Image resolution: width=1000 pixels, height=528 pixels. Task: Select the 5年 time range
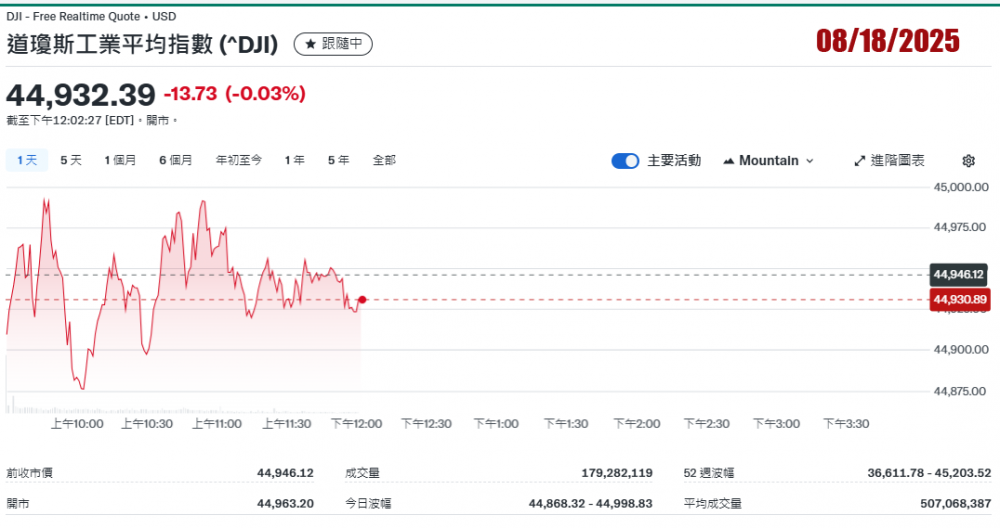tap(338, 160)
